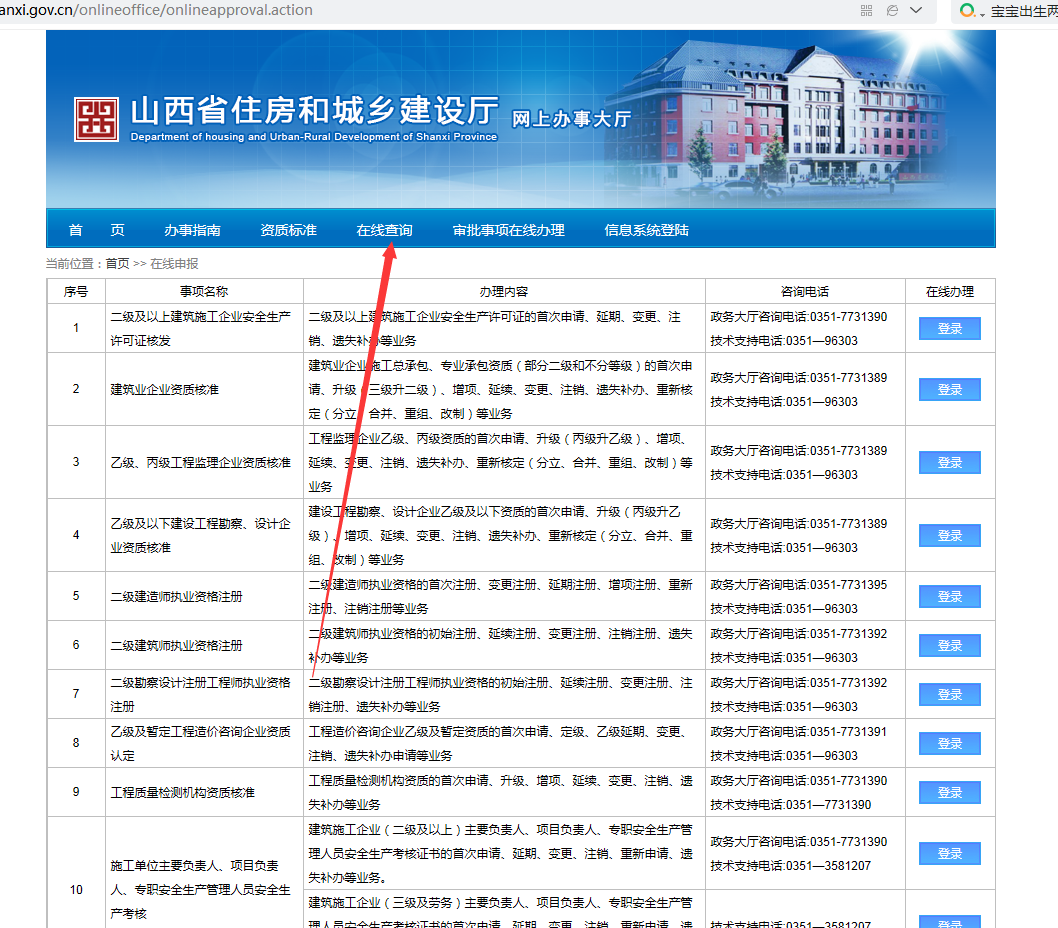This screenshot has width=1058, height=928.
Task: Select 在线查询 indicated by the red arrow
Action: [384, 229]
